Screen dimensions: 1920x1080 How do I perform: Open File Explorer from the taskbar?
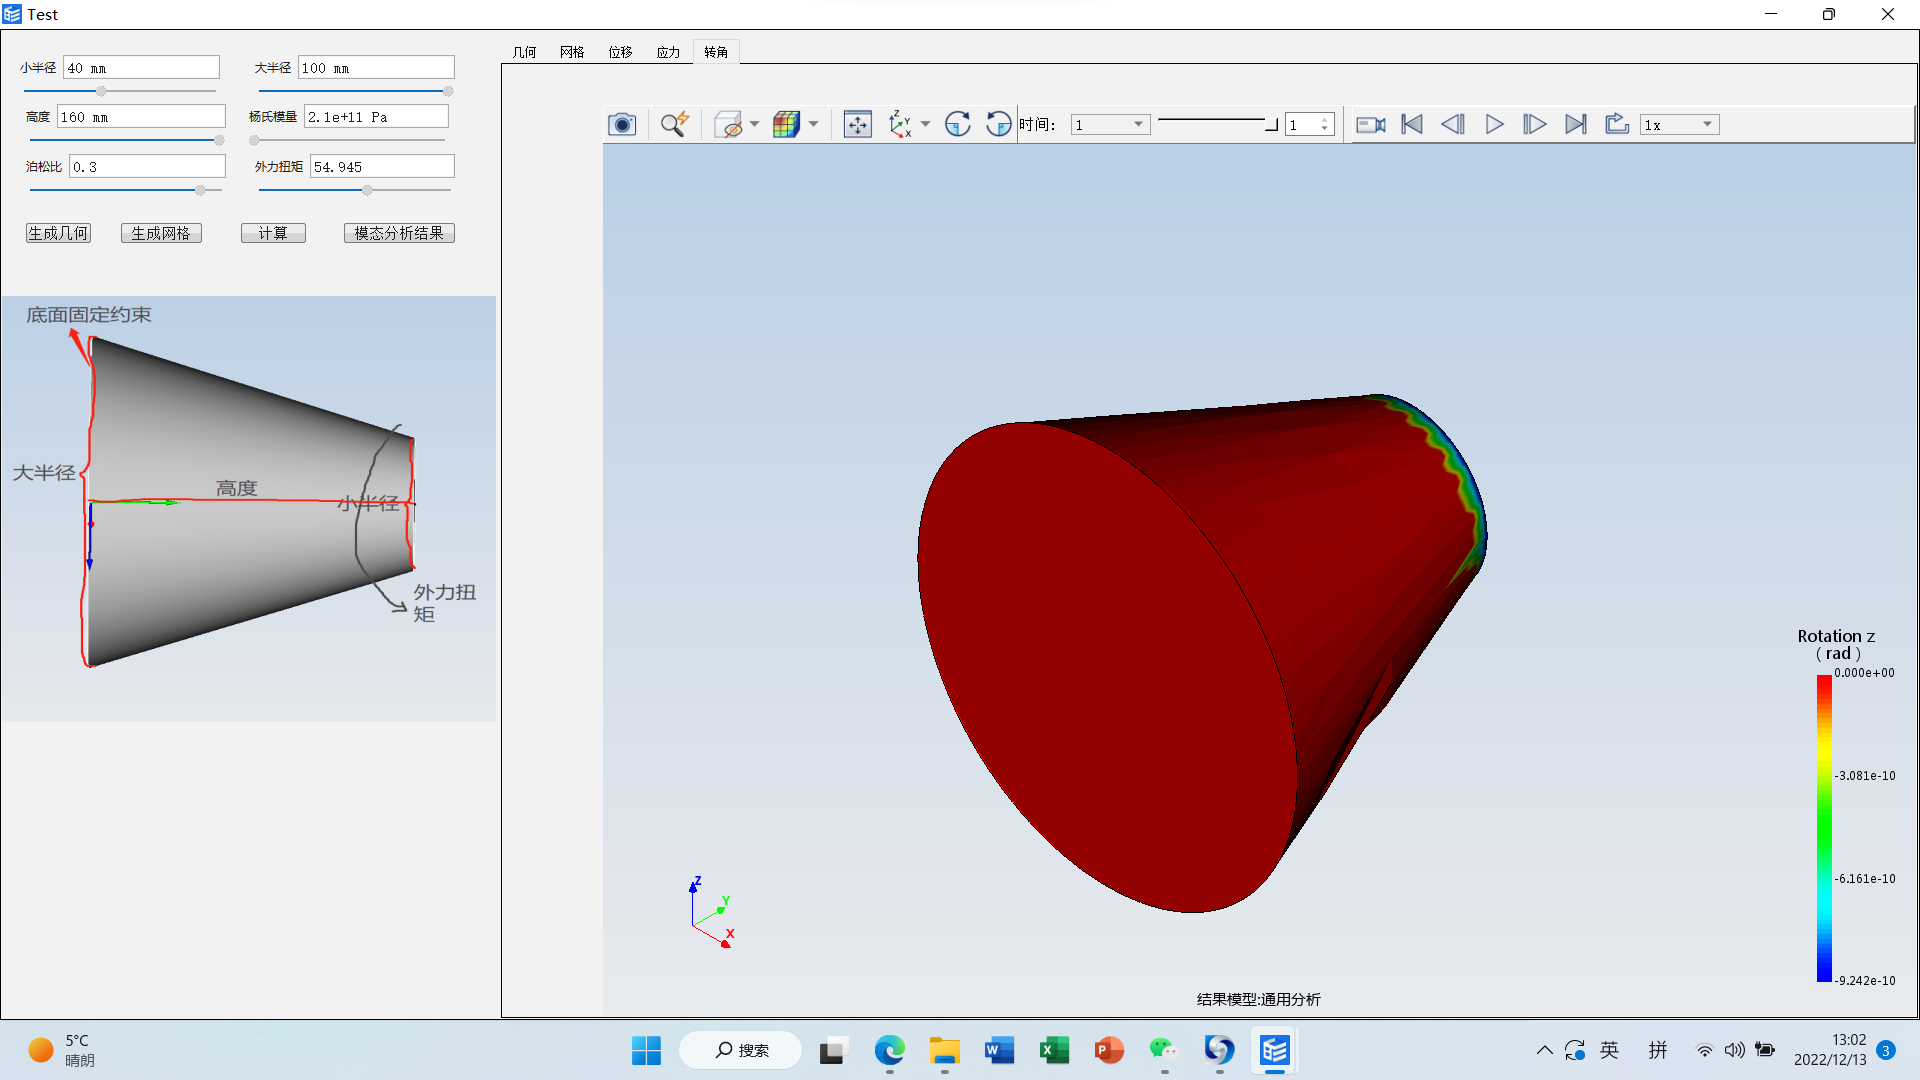click(944, 1050)
